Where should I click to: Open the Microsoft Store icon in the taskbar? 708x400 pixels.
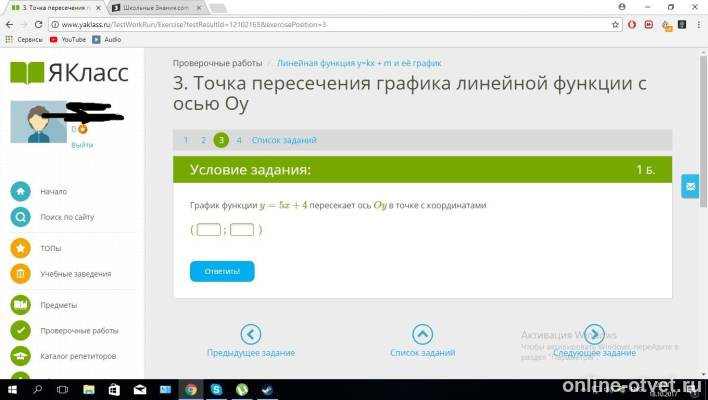point(114,389)
